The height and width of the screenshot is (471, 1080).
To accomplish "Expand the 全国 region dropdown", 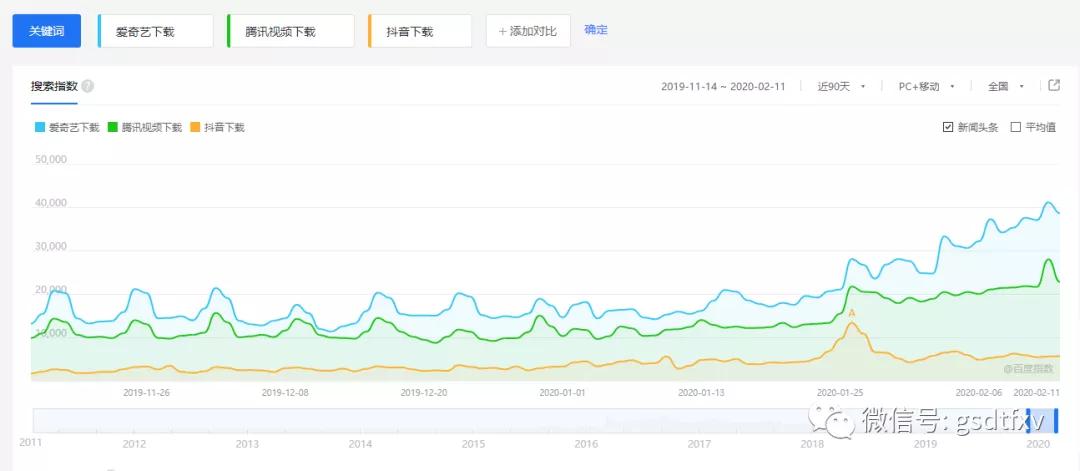I will tap(1006, 86).
